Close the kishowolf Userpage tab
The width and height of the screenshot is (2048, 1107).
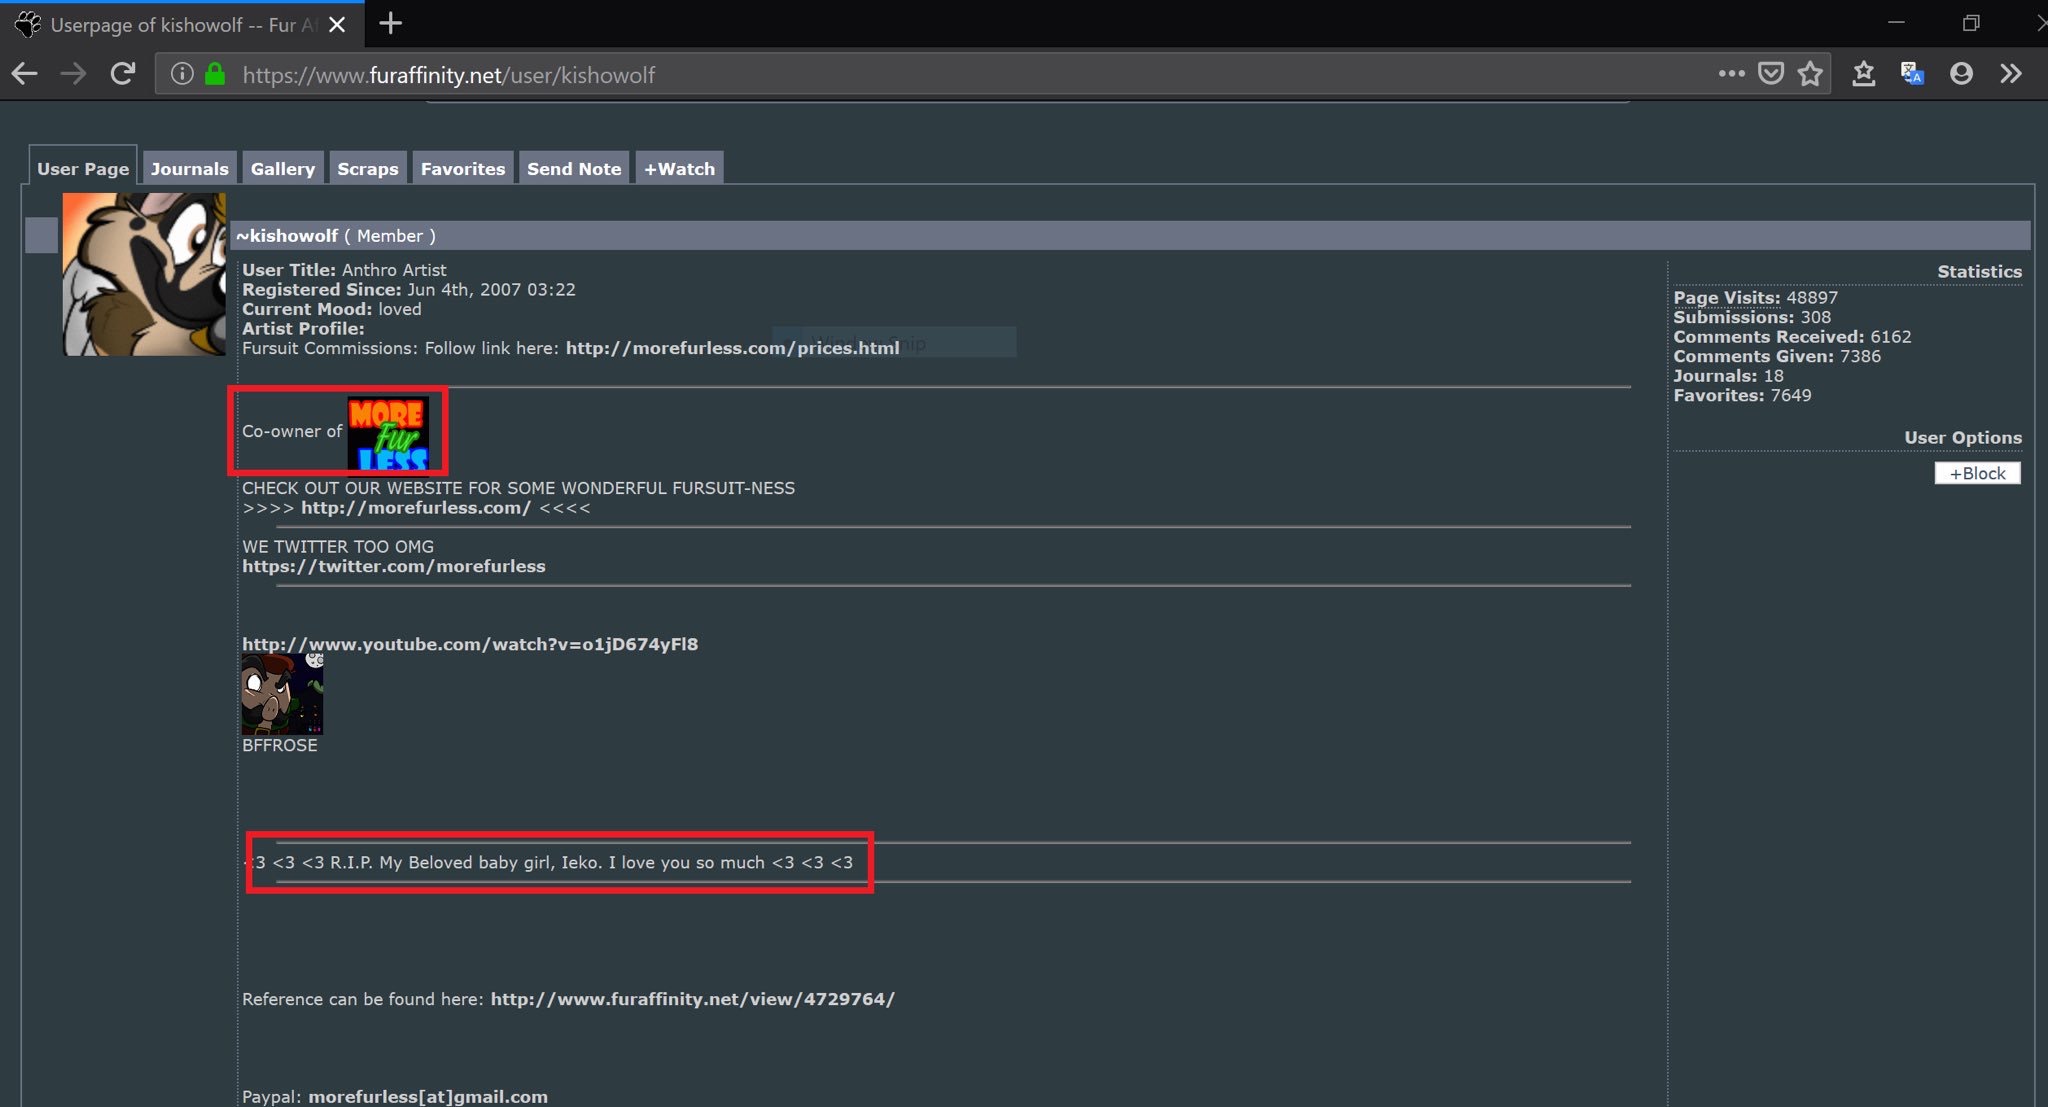[337, 24]
